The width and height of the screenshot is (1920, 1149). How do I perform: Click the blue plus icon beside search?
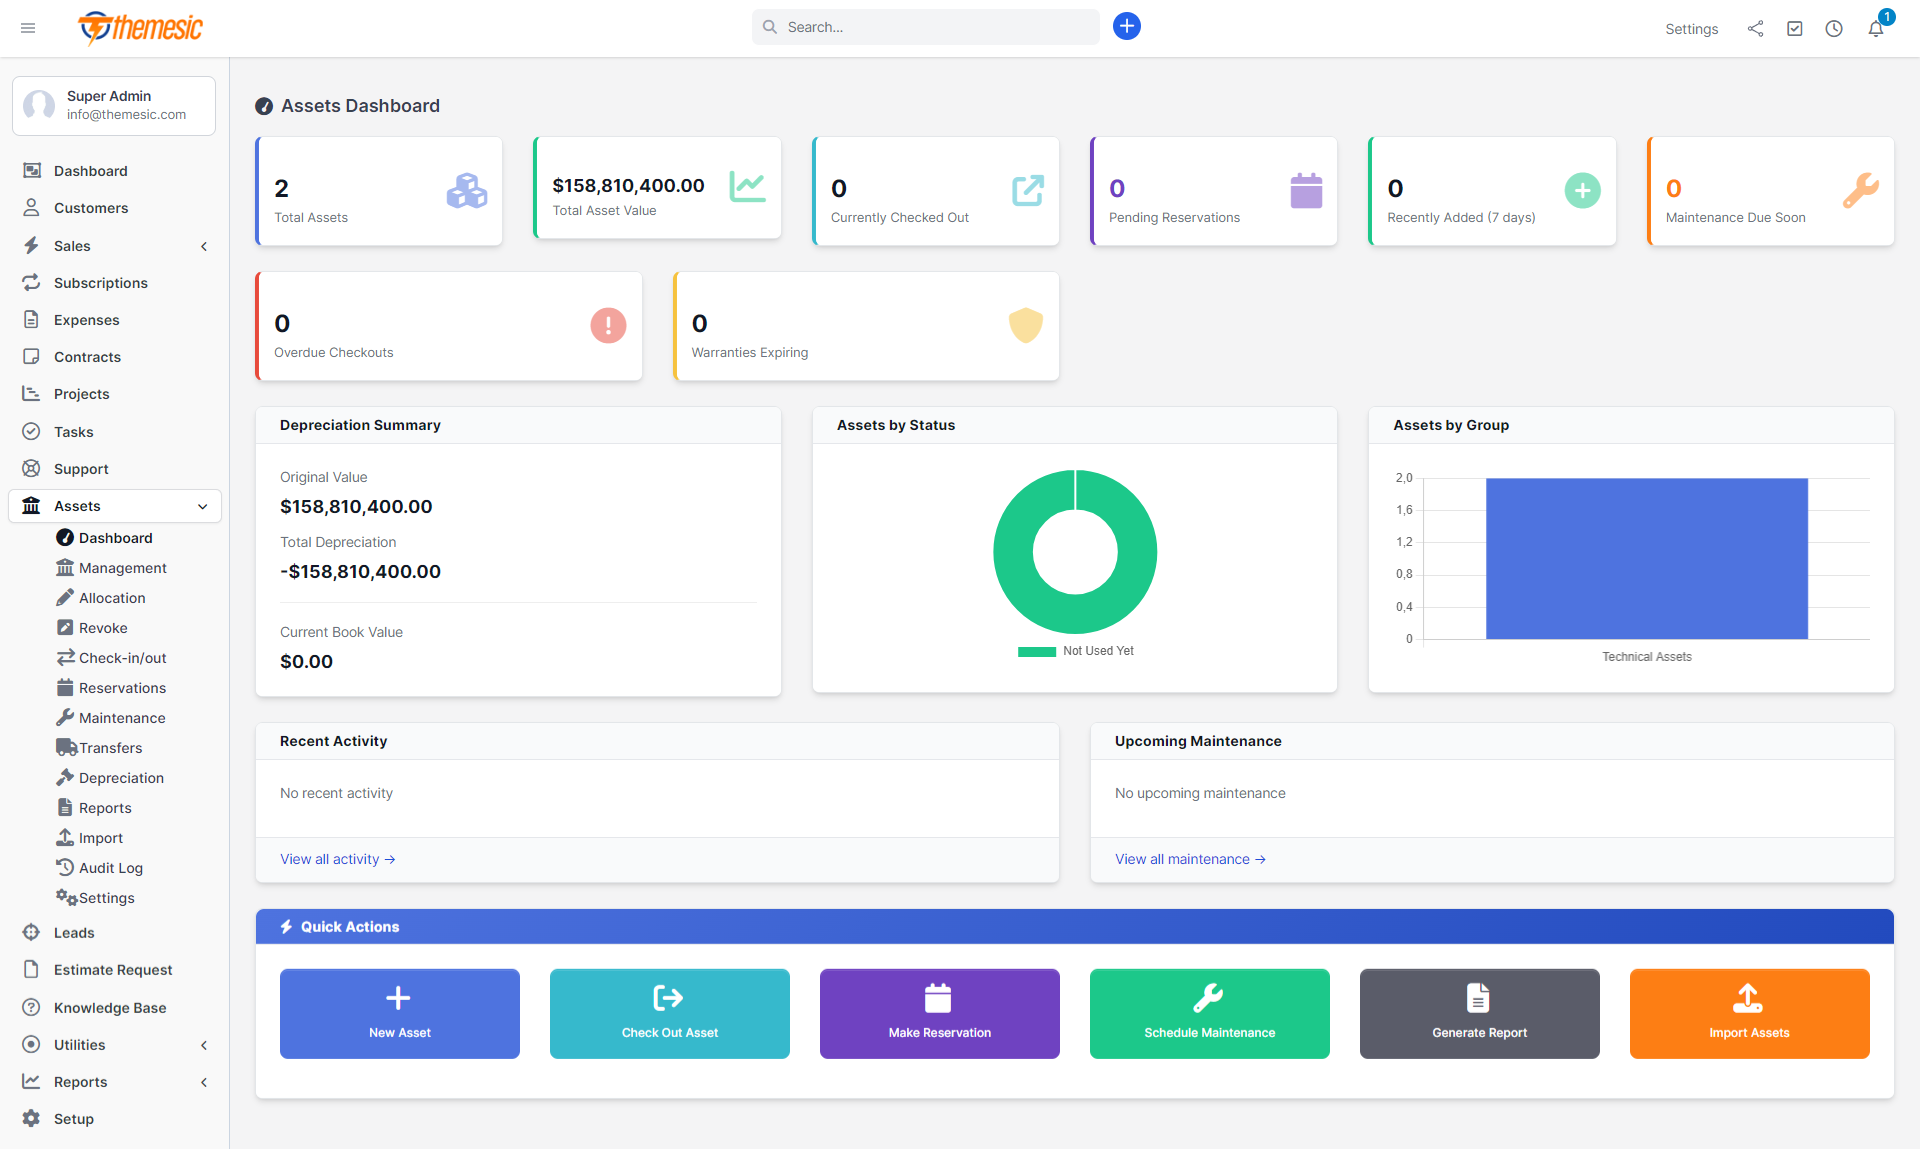[x=1126, y=26]
